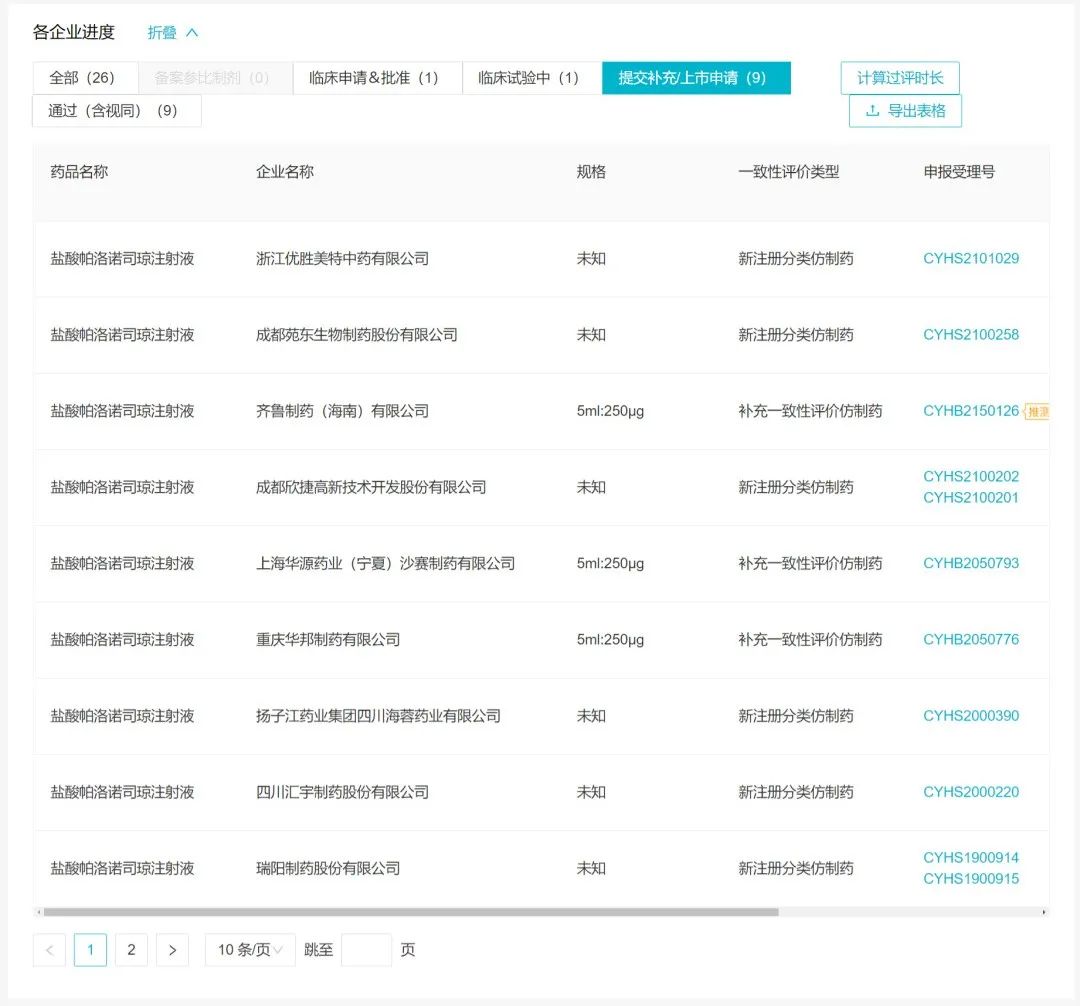Go to next page arrow
The height and width of the screenshot is (1006, 1080).
click(x=172, y=950)
